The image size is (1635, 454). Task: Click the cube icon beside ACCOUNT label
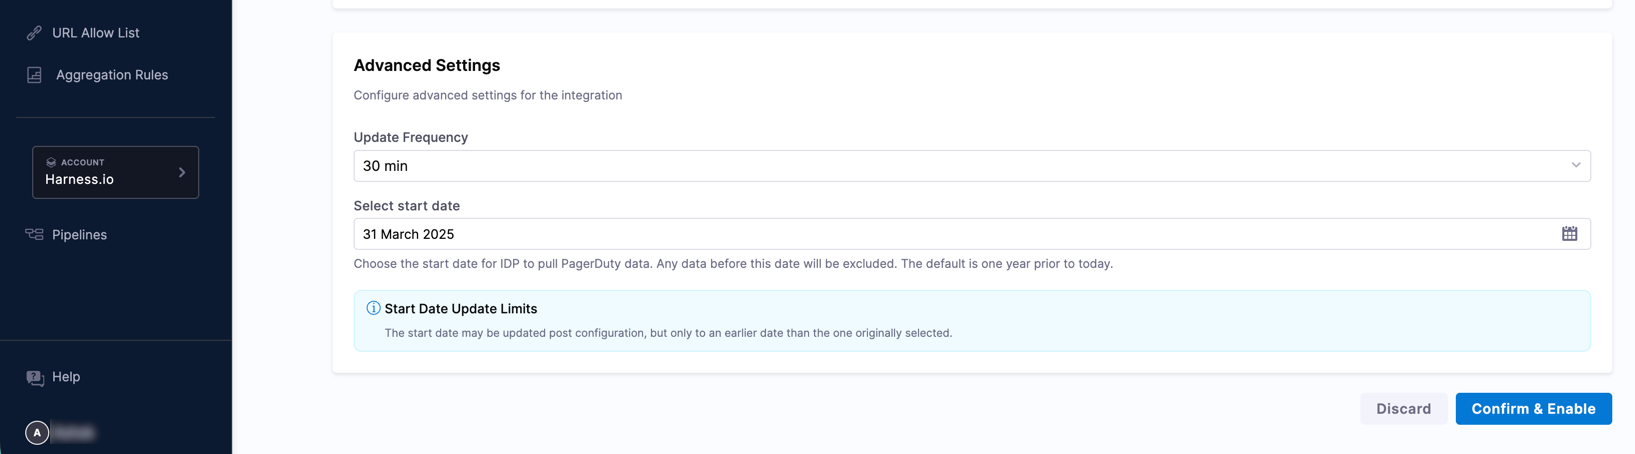tap(51, 162)
